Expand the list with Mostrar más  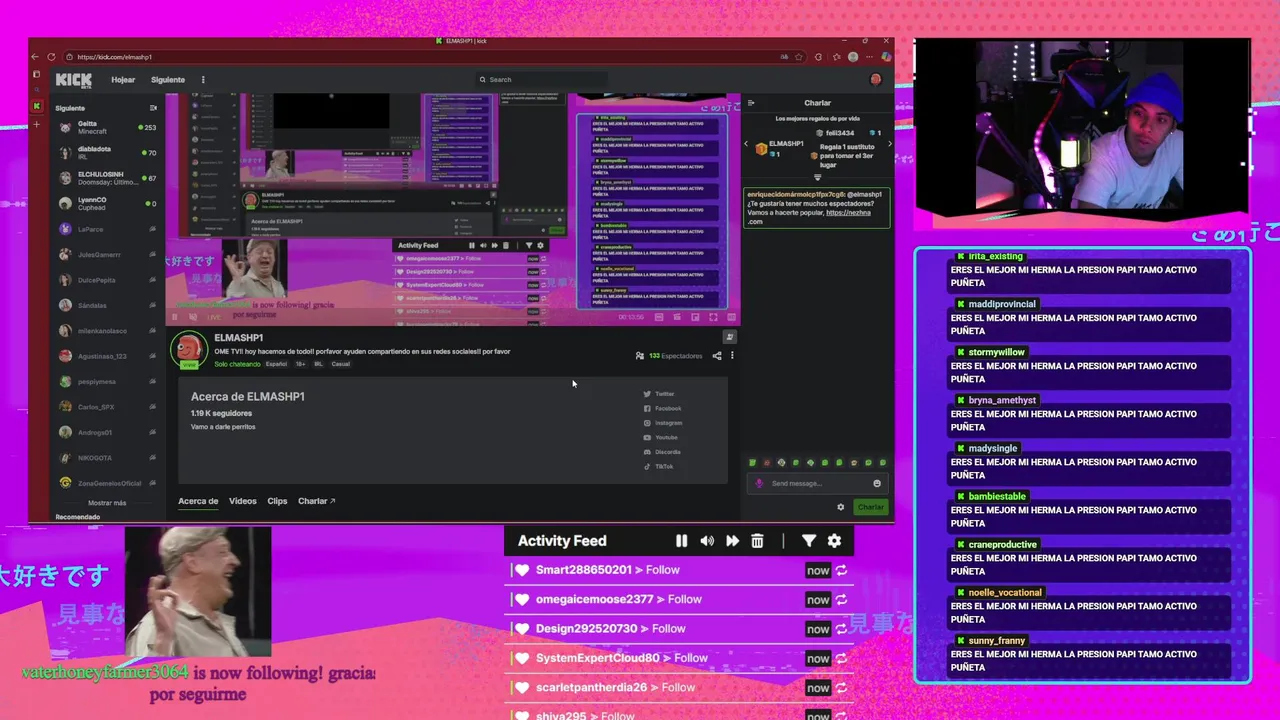(x=107, y=503)
